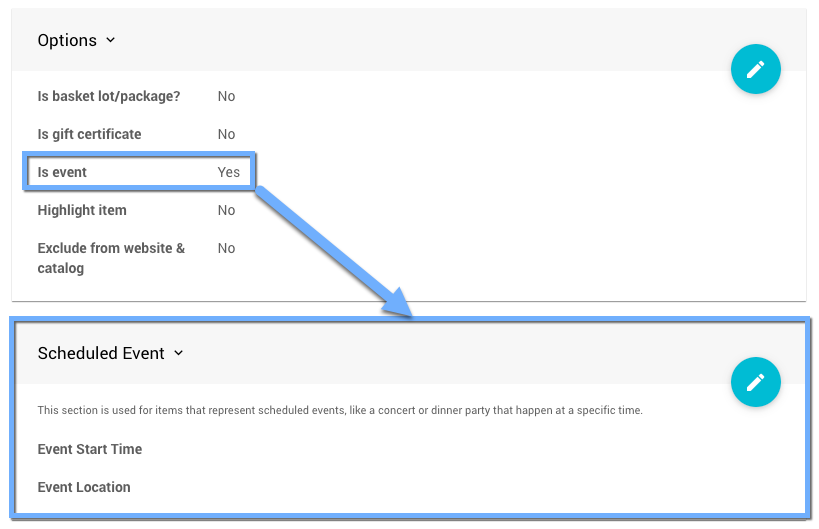Click the Scheduled Event section title
The image size is (819, 529).
[x=100, y=353]
